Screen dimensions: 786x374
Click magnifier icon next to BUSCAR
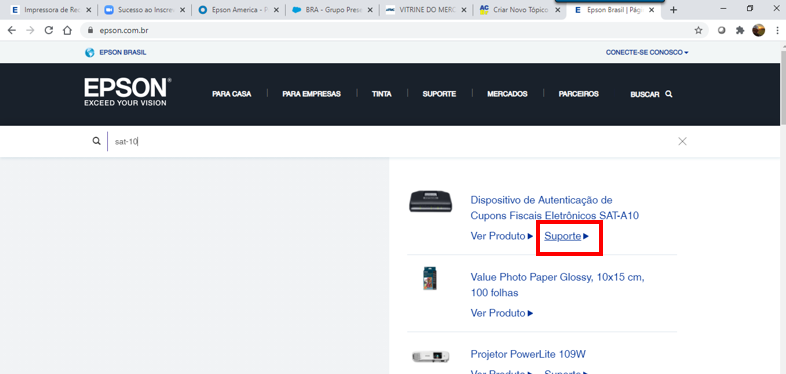coord(669,94)
